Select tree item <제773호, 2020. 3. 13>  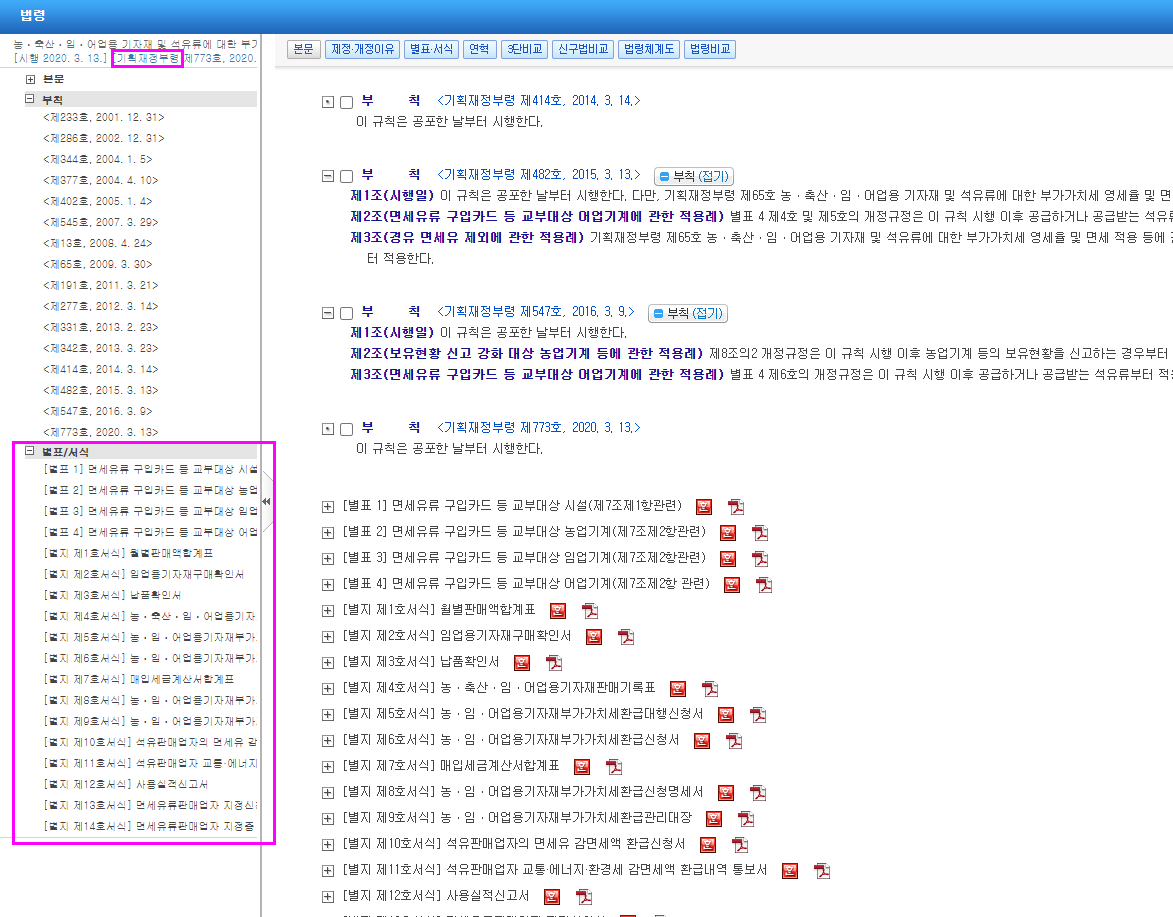tap(100, 432)
